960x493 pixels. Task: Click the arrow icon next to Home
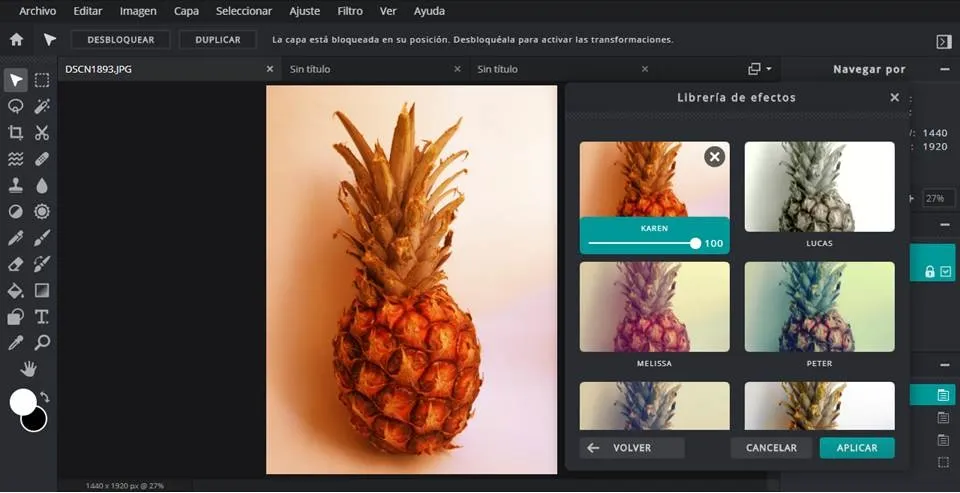click(x=50, y=40)
